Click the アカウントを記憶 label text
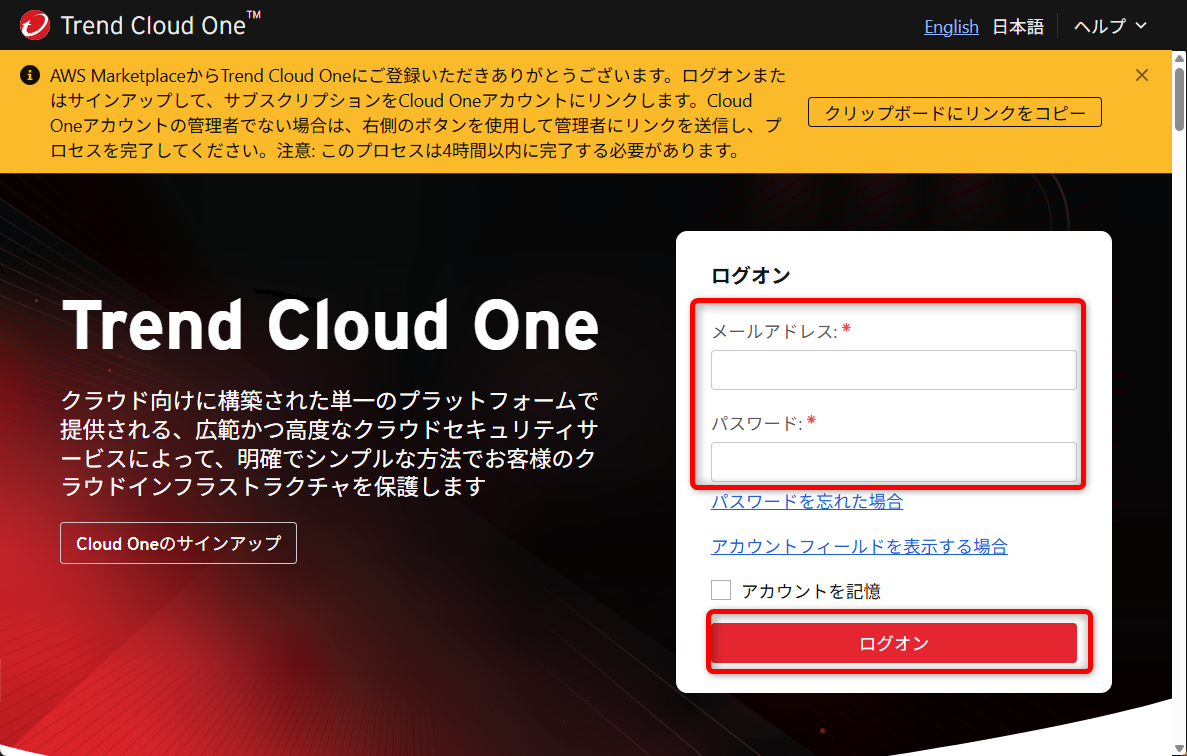 (x=811, y=591)
